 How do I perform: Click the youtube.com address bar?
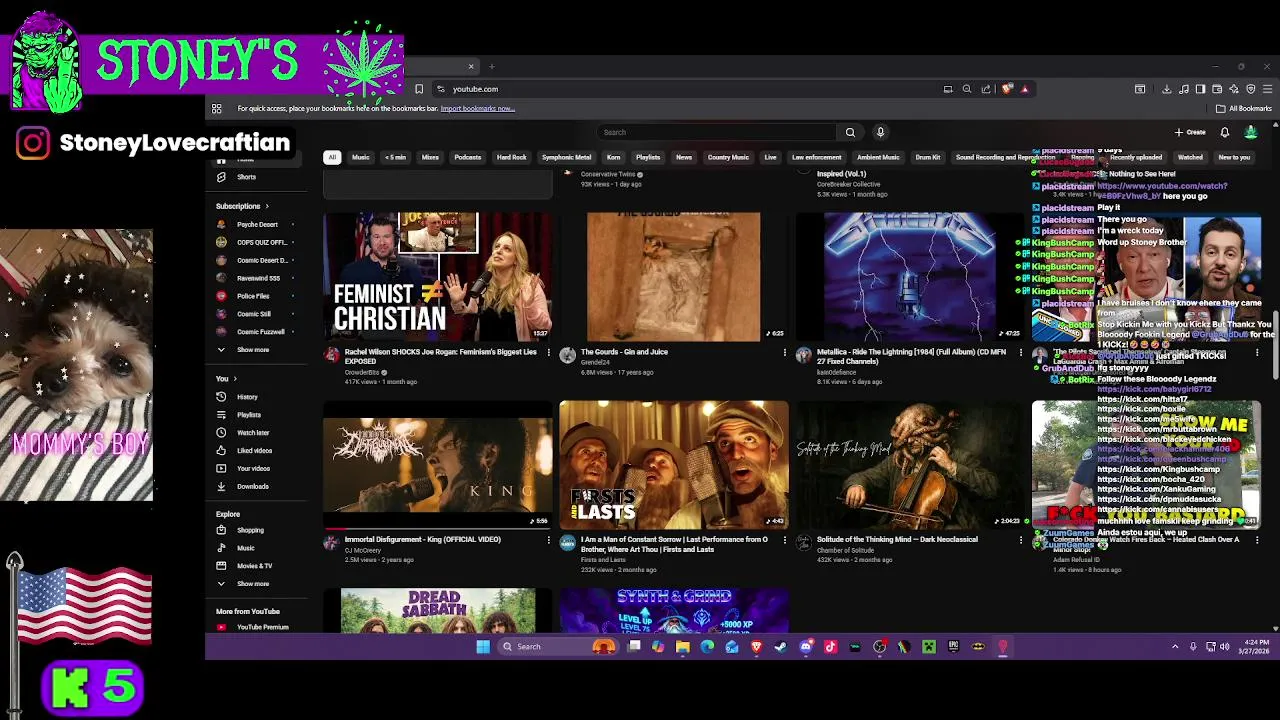coord(690,89)
